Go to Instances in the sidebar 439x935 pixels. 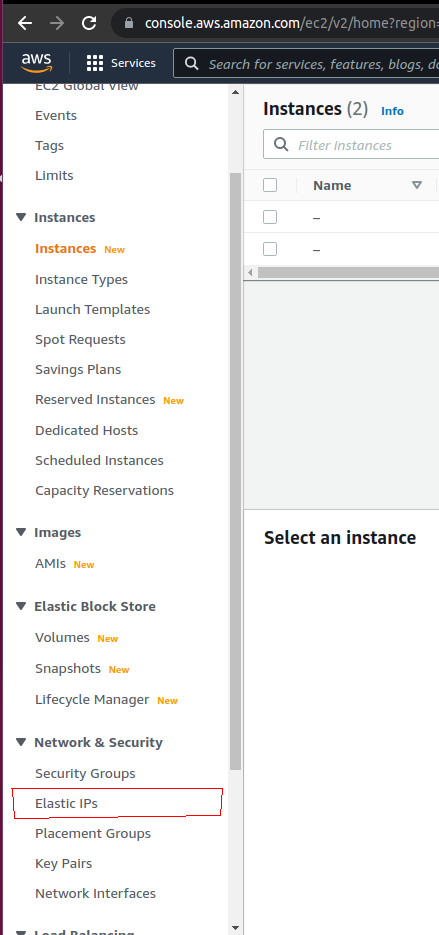coord(66,249)
